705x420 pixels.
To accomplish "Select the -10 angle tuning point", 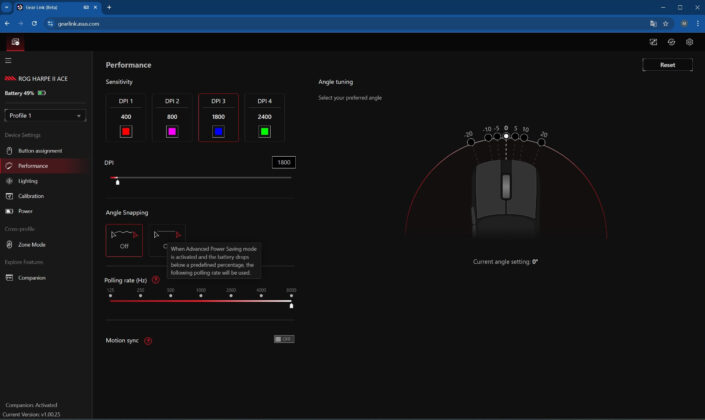I will tap(488, 138).
